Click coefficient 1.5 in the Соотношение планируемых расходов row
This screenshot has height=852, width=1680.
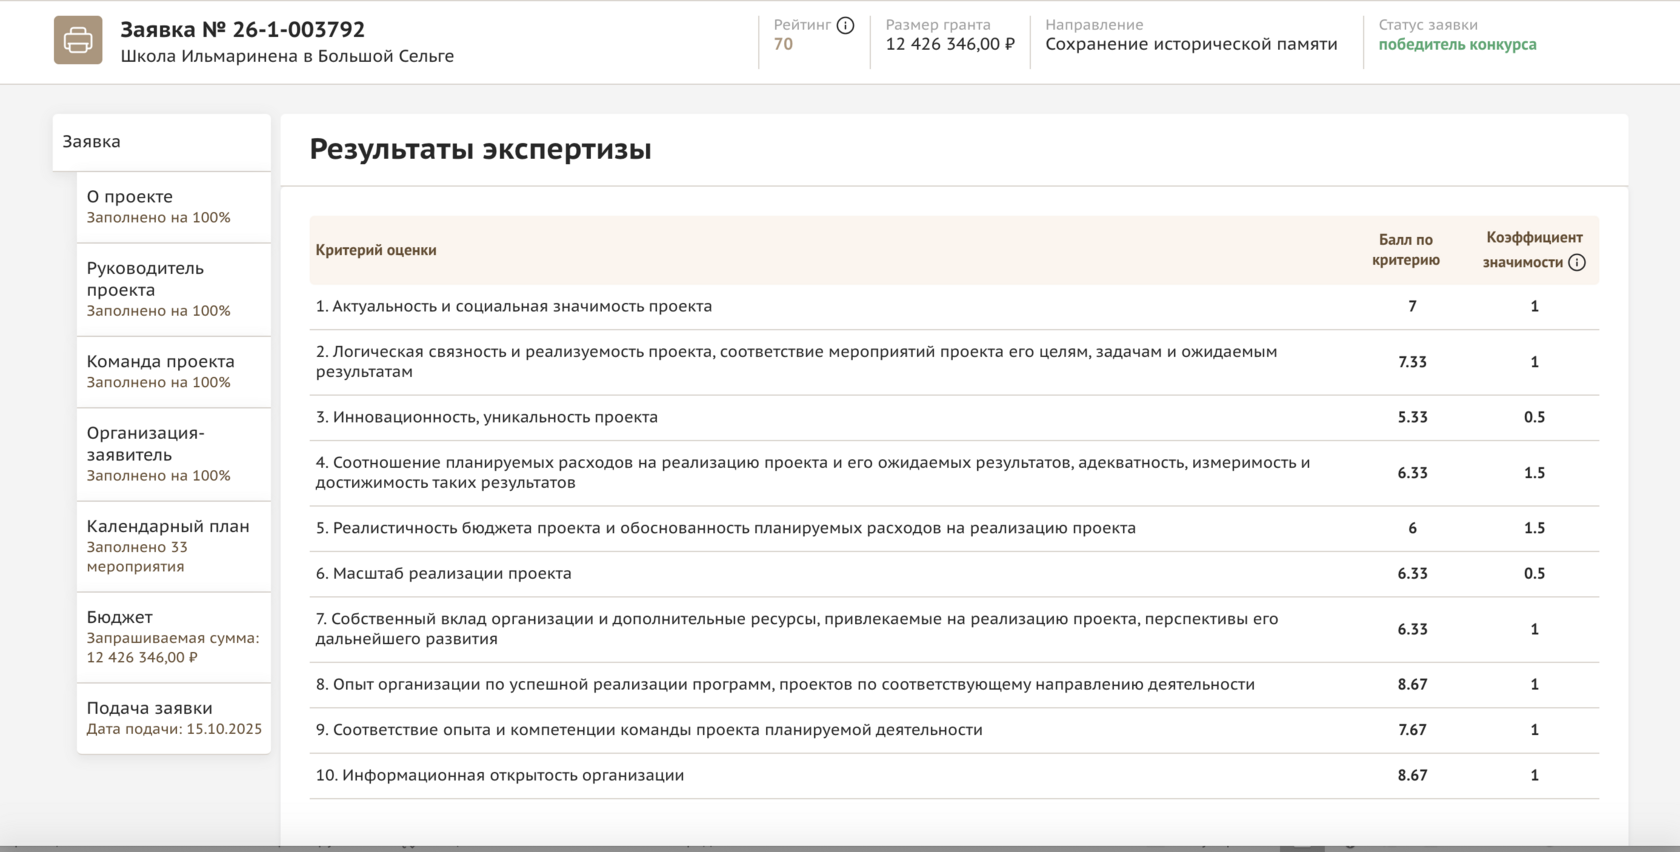coord(1534,473)
